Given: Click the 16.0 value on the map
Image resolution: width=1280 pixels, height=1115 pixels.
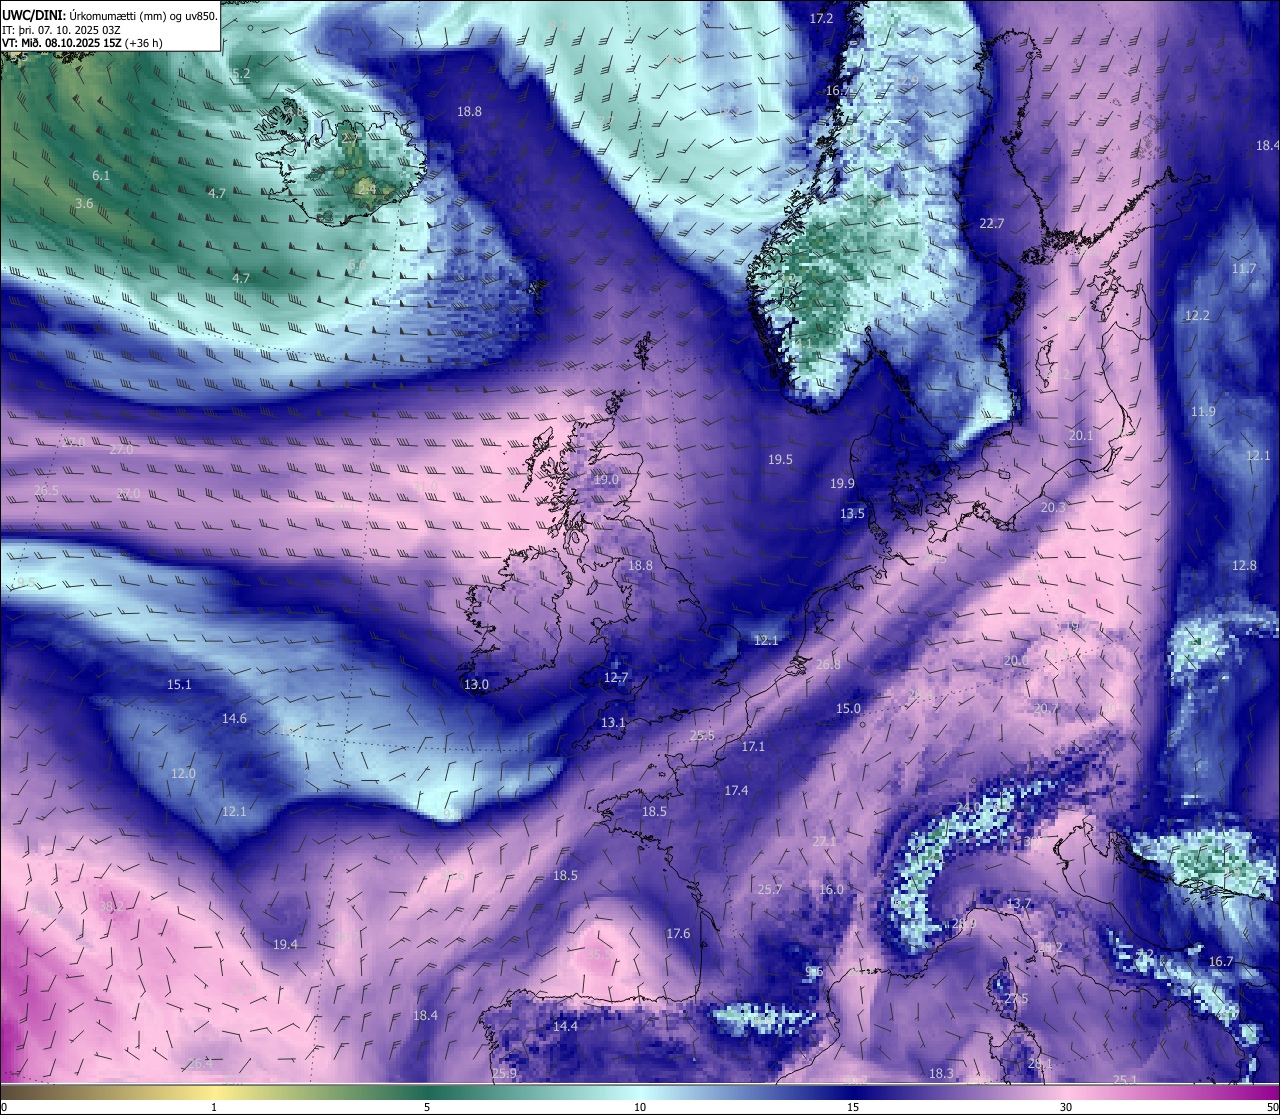Looking at the screenshot, I should click(831, 890).
